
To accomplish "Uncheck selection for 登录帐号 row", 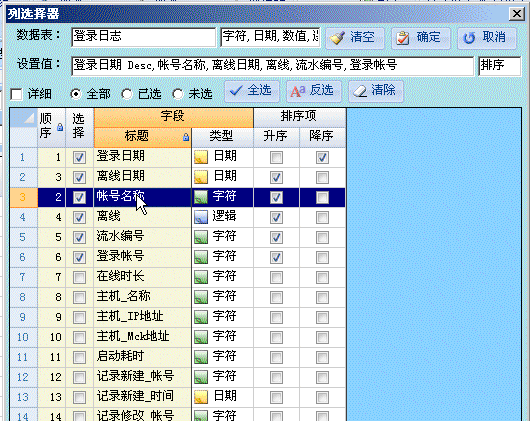I will [79, 257].
